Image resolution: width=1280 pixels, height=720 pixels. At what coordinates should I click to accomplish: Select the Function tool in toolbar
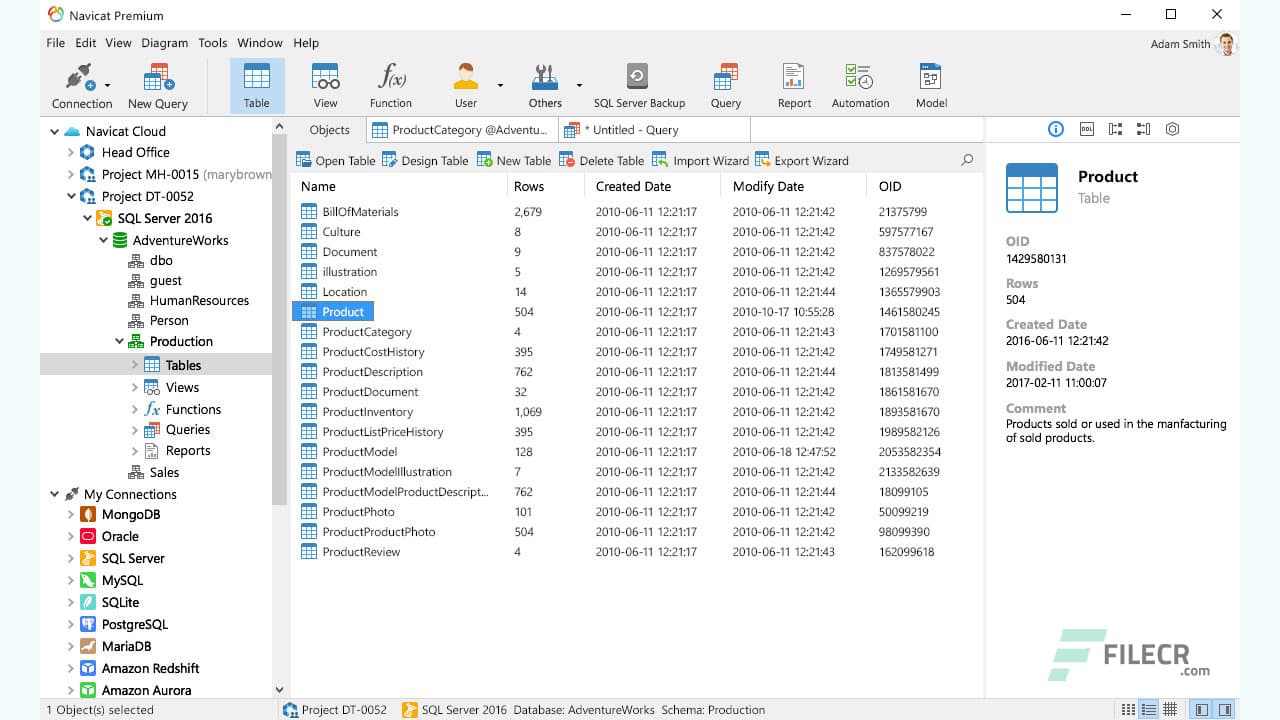click(391, 84)
